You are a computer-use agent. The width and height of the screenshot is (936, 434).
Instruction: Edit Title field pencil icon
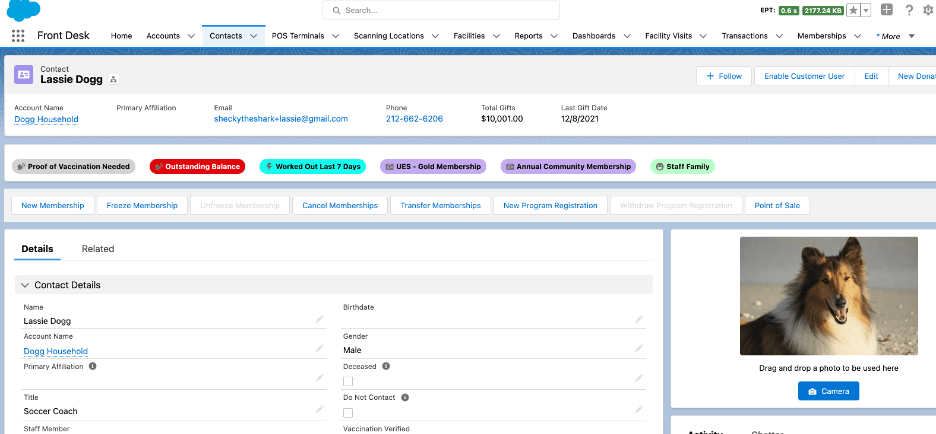coord(319,409)
